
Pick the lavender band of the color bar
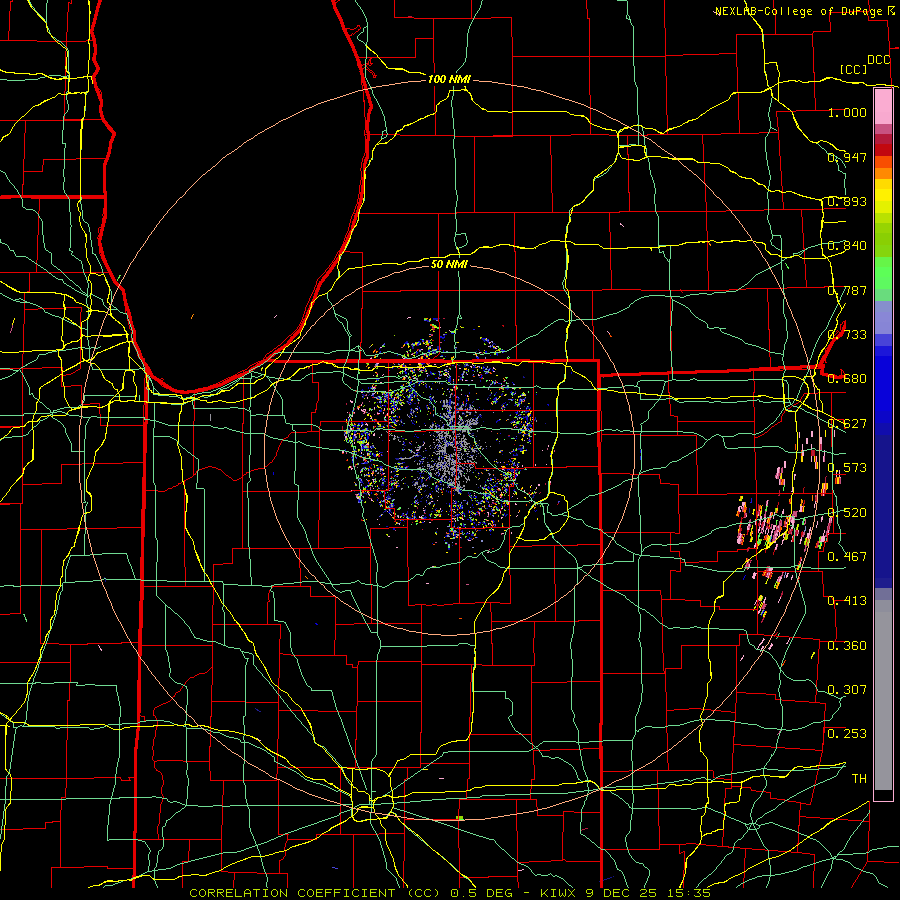[x=883, y=317]
